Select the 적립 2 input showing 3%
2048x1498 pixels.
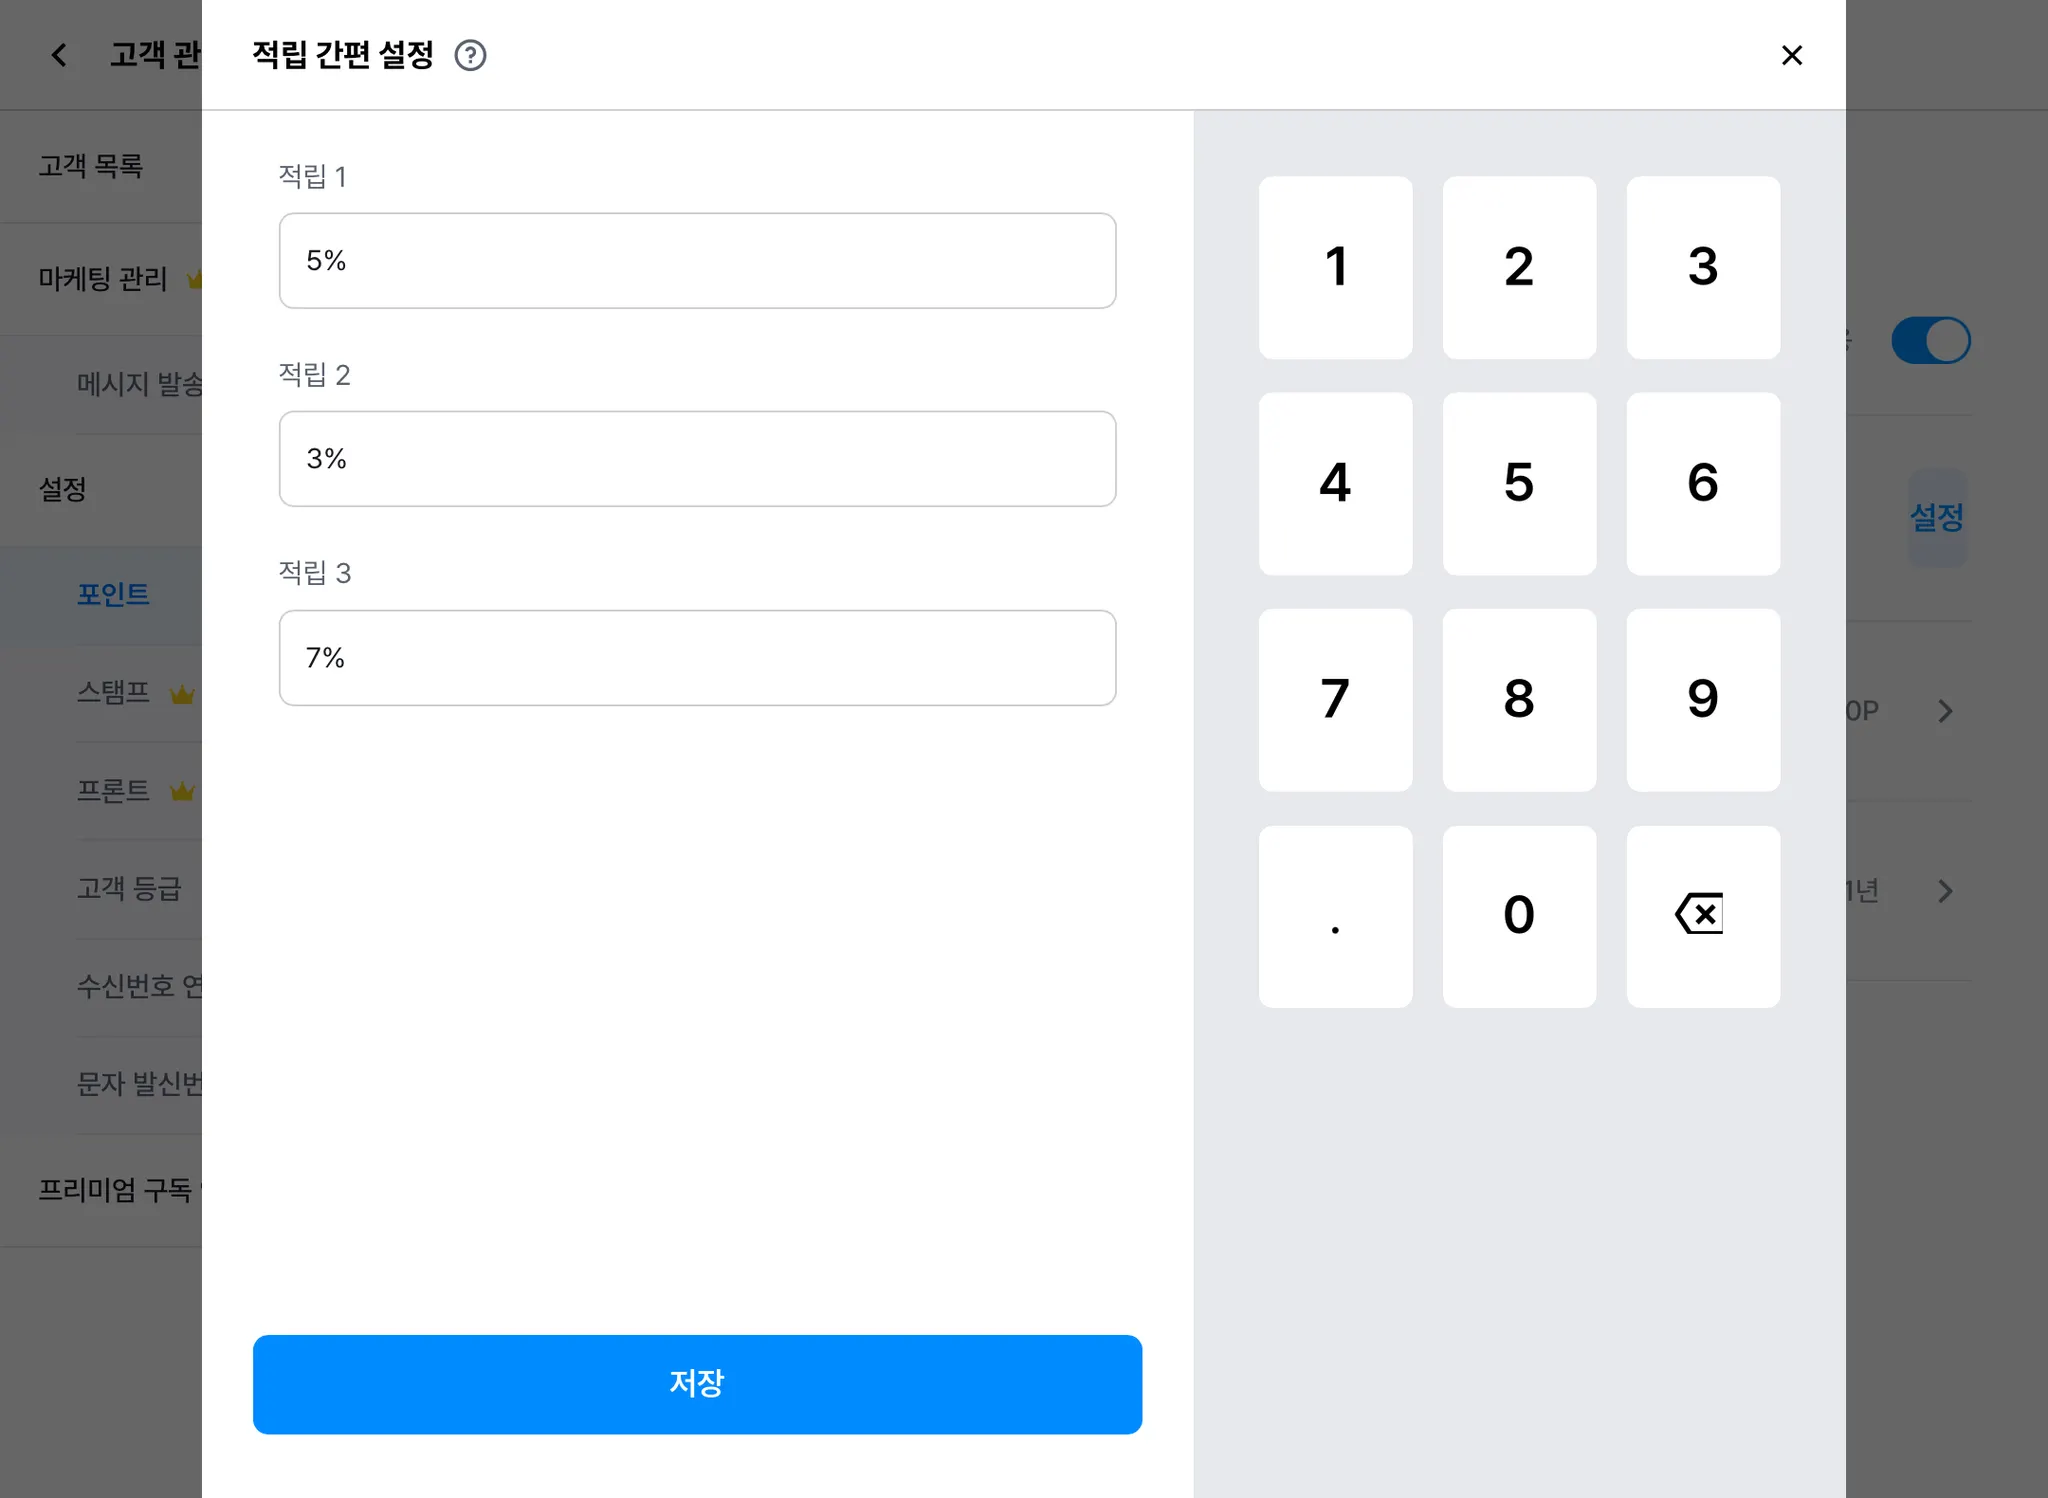click(x=697, y=459)
